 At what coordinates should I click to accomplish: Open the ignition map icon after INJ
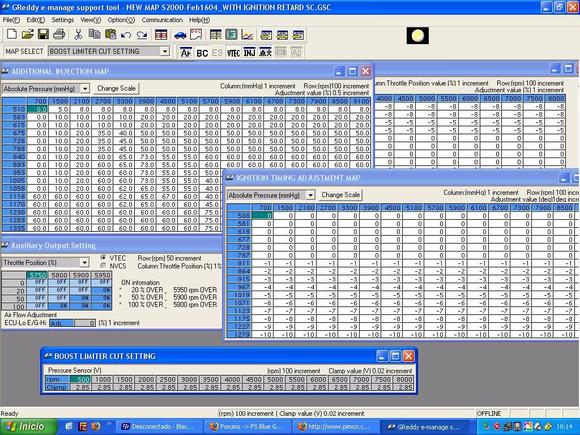pyautogui.click(x=265, y=53)
